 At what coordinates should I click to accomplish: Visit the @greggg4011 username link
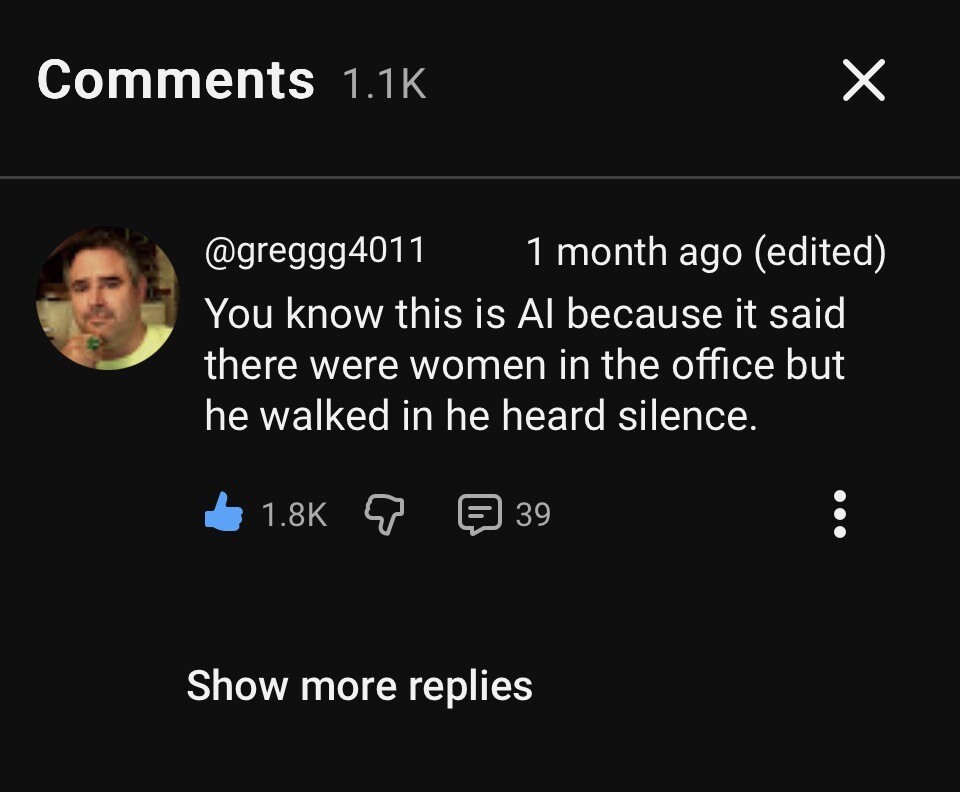[x=315, y=250]
